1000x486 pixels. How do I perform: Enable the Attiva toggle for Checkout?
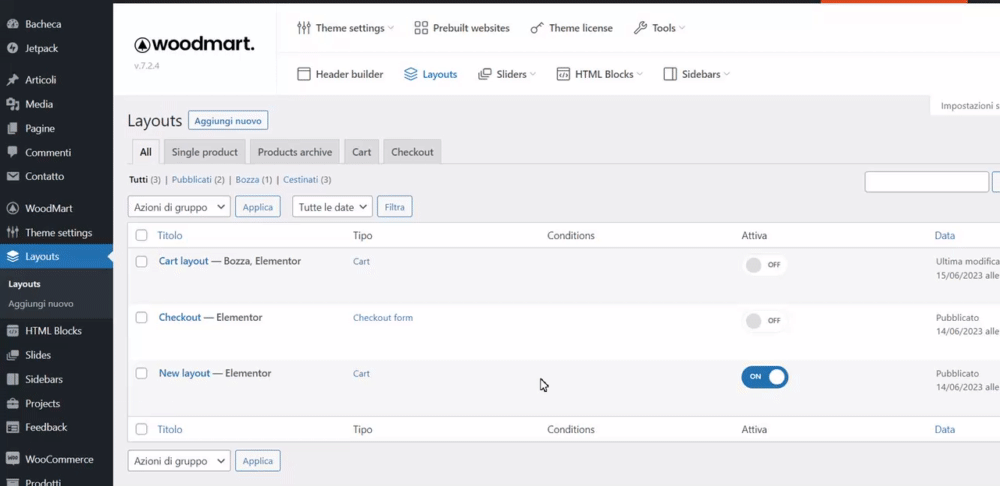[x=764, y=321]
